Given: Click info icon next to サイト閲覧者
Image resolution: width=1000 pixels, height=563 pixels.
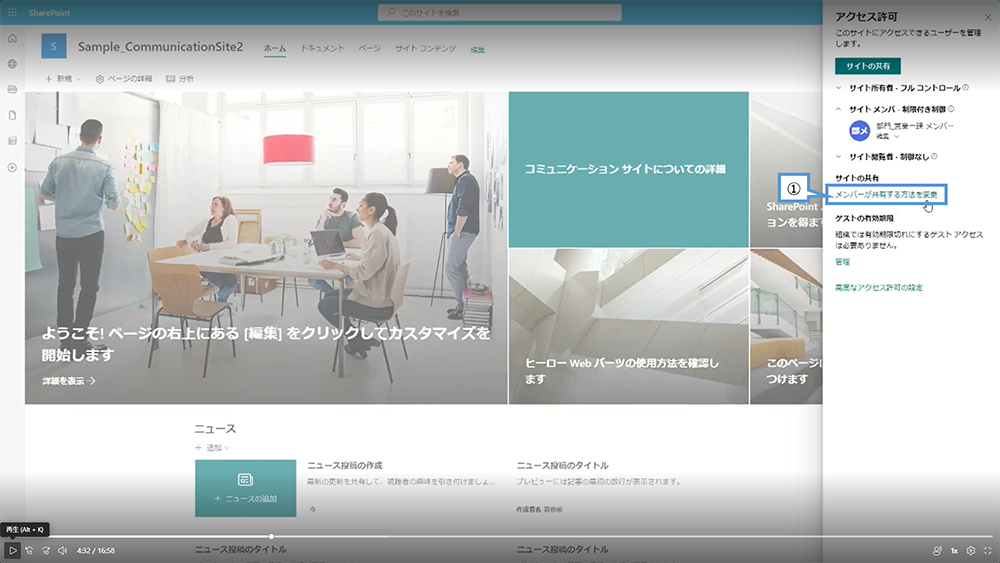Looking at the screenshot, I should pyautogui.click(x=934, y=156).
